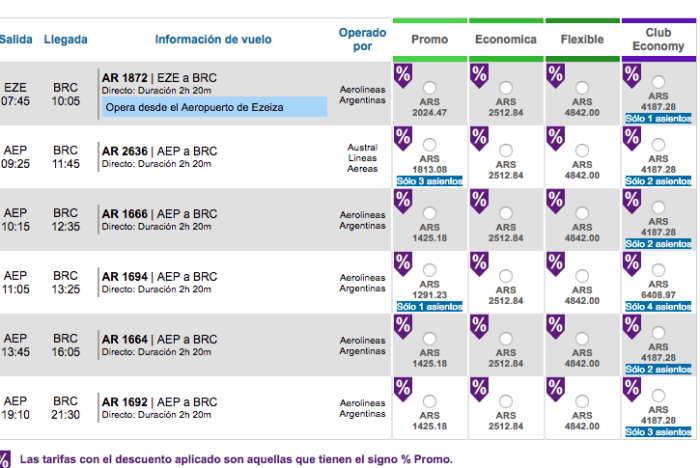Select Promo fare ARS 1813.08 for flight AR 2636
Image resolution: width=700 pixels, height=468 pixels.
coord(430,145)
